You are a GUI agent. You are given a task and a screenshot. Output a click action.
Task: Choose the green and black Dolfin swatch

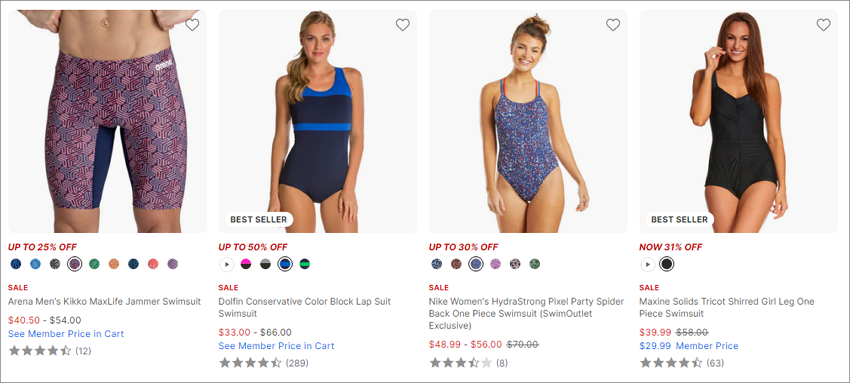click(x=305, y=264)
